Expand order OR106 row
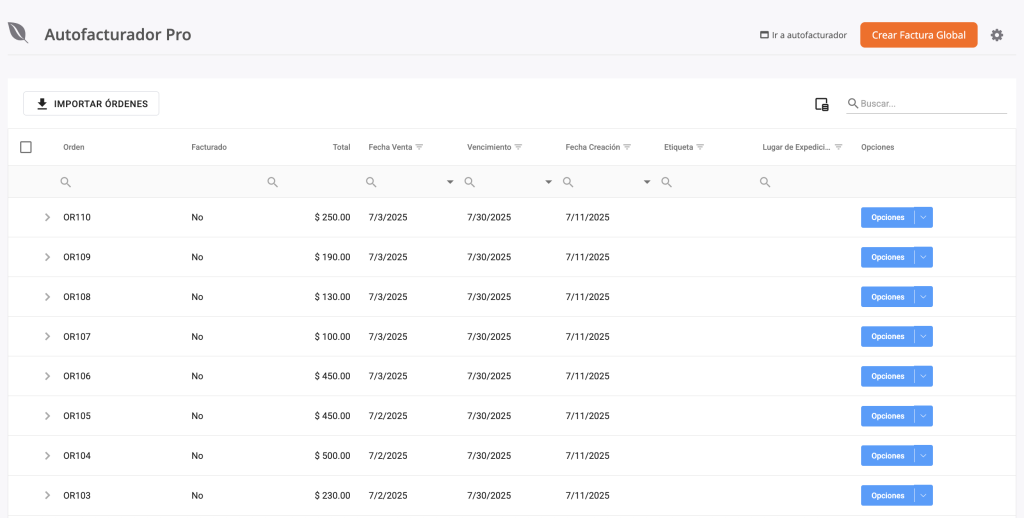Screen dimensions: 1024x518 pos(47,376)
